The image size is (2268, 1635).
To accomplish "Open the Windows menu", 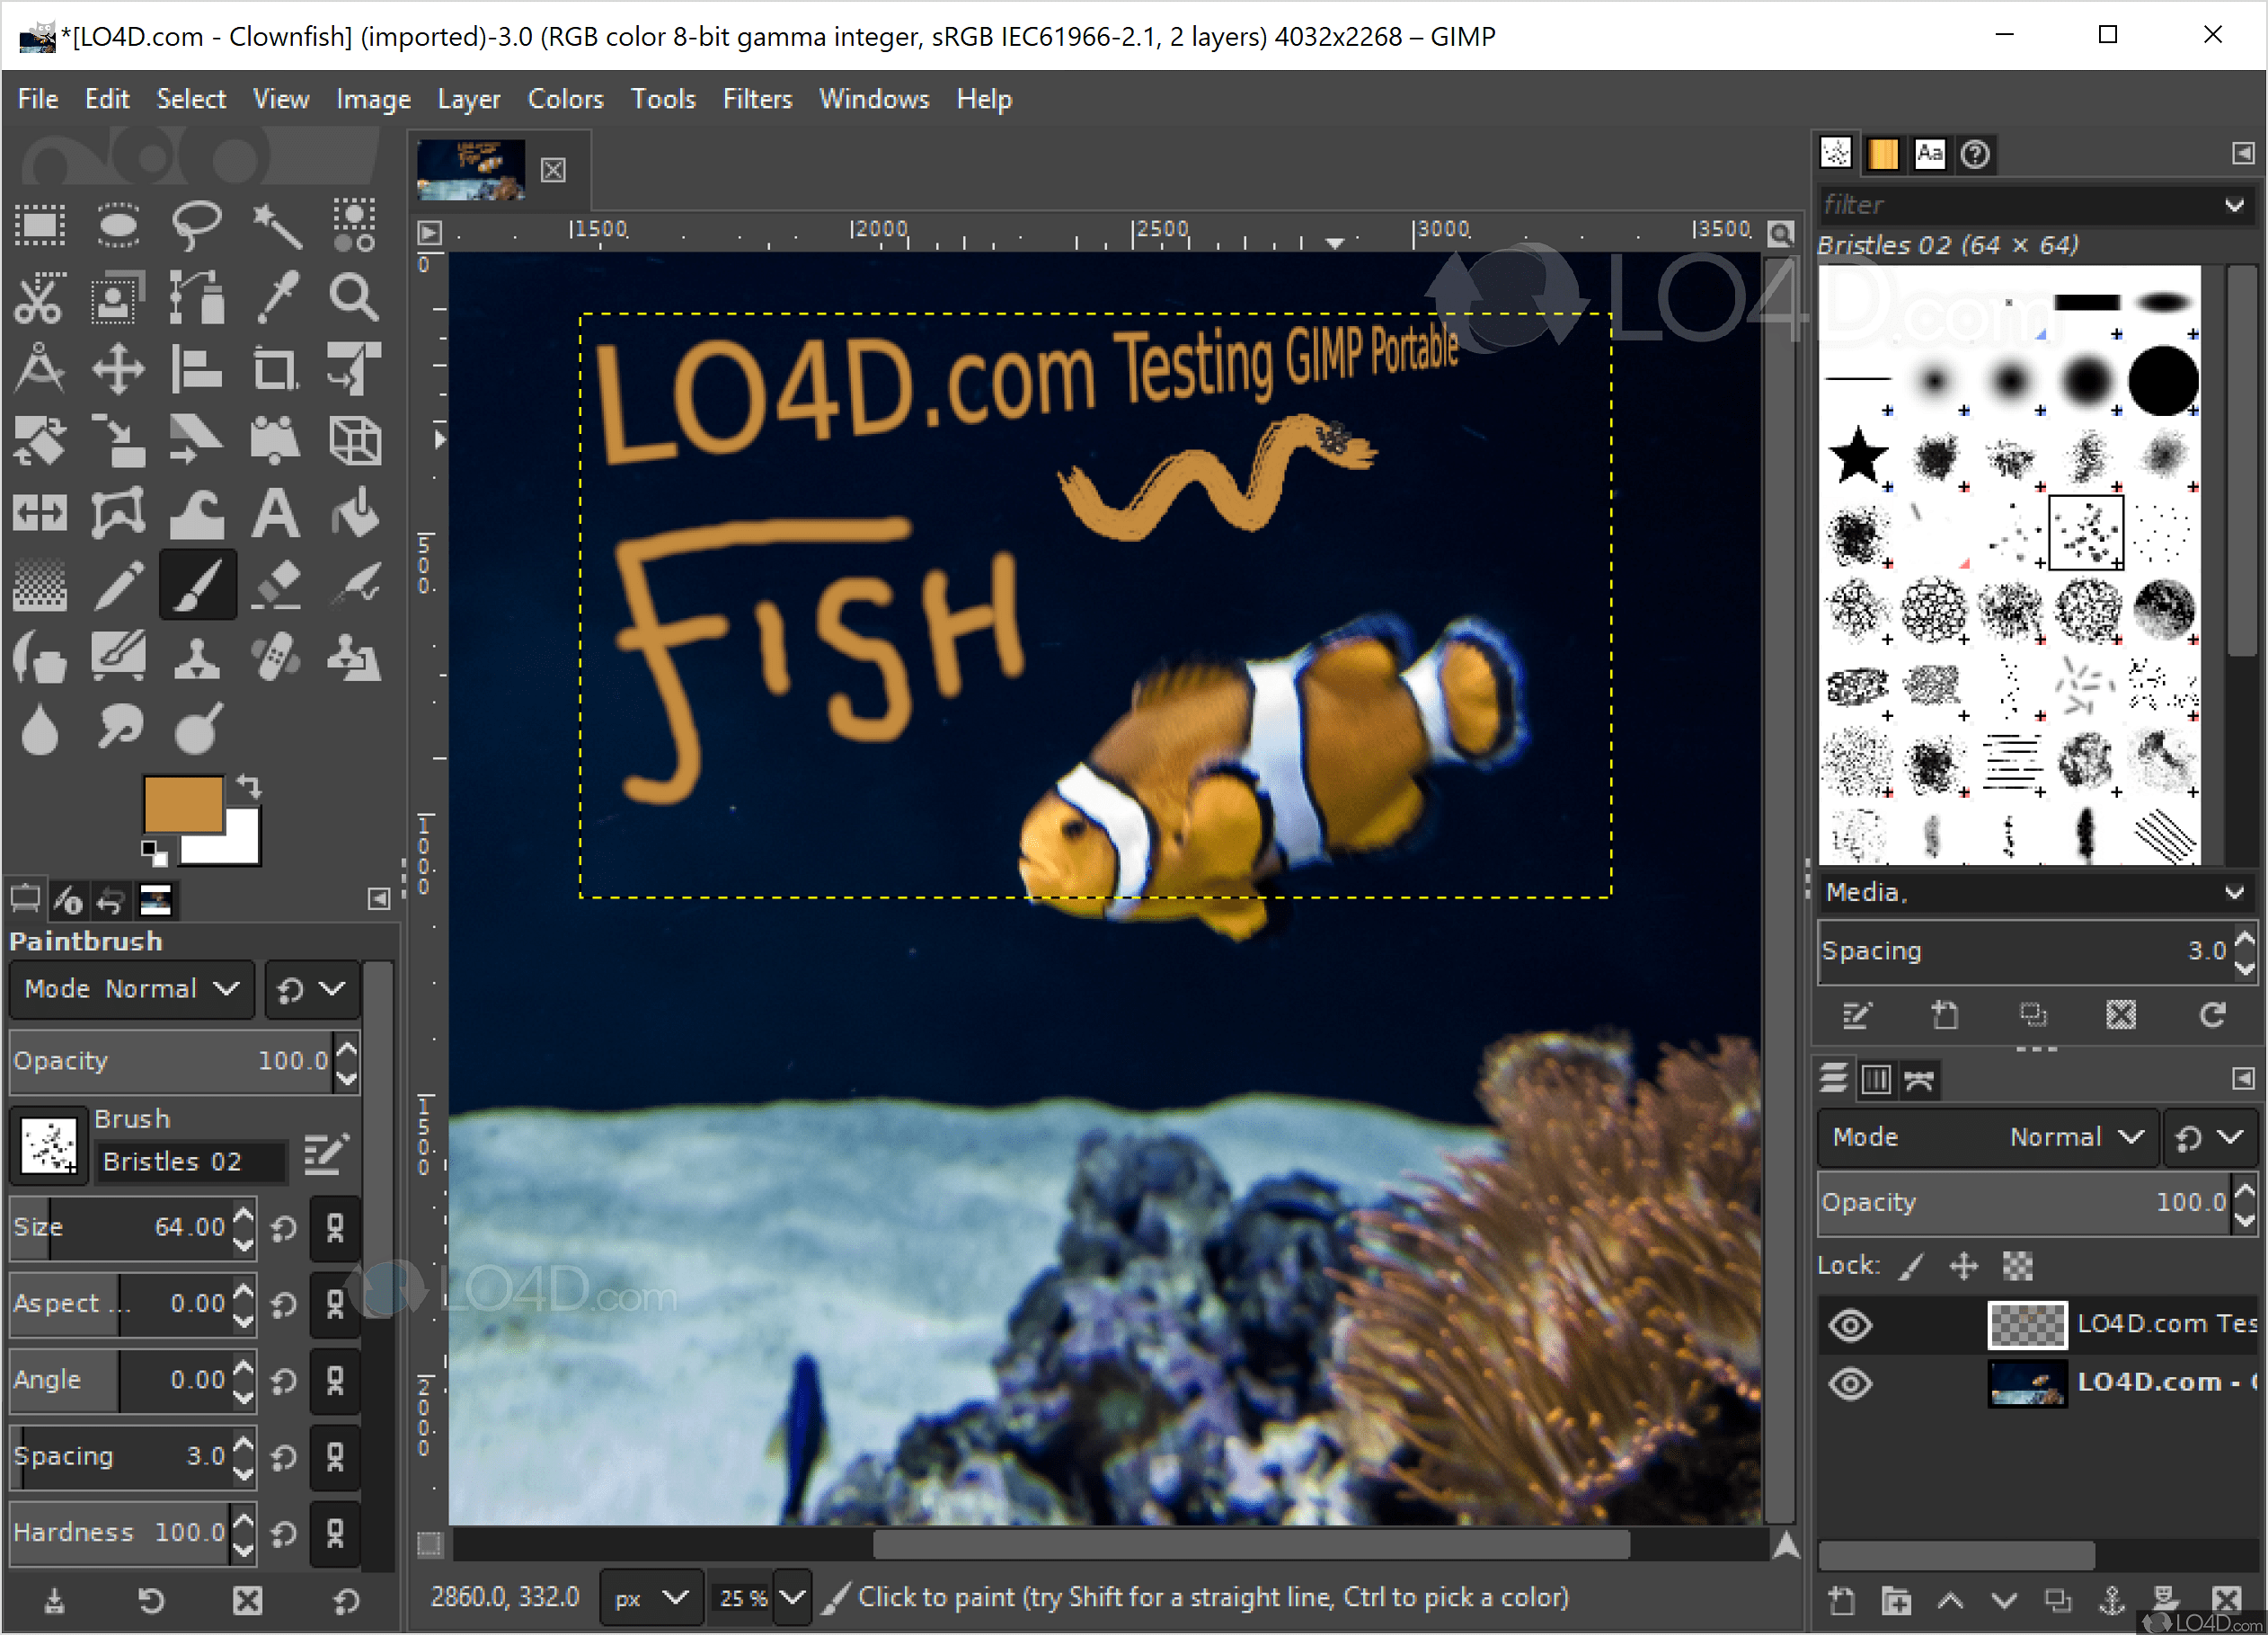I will pyautogui.click(x=874, y=99).
